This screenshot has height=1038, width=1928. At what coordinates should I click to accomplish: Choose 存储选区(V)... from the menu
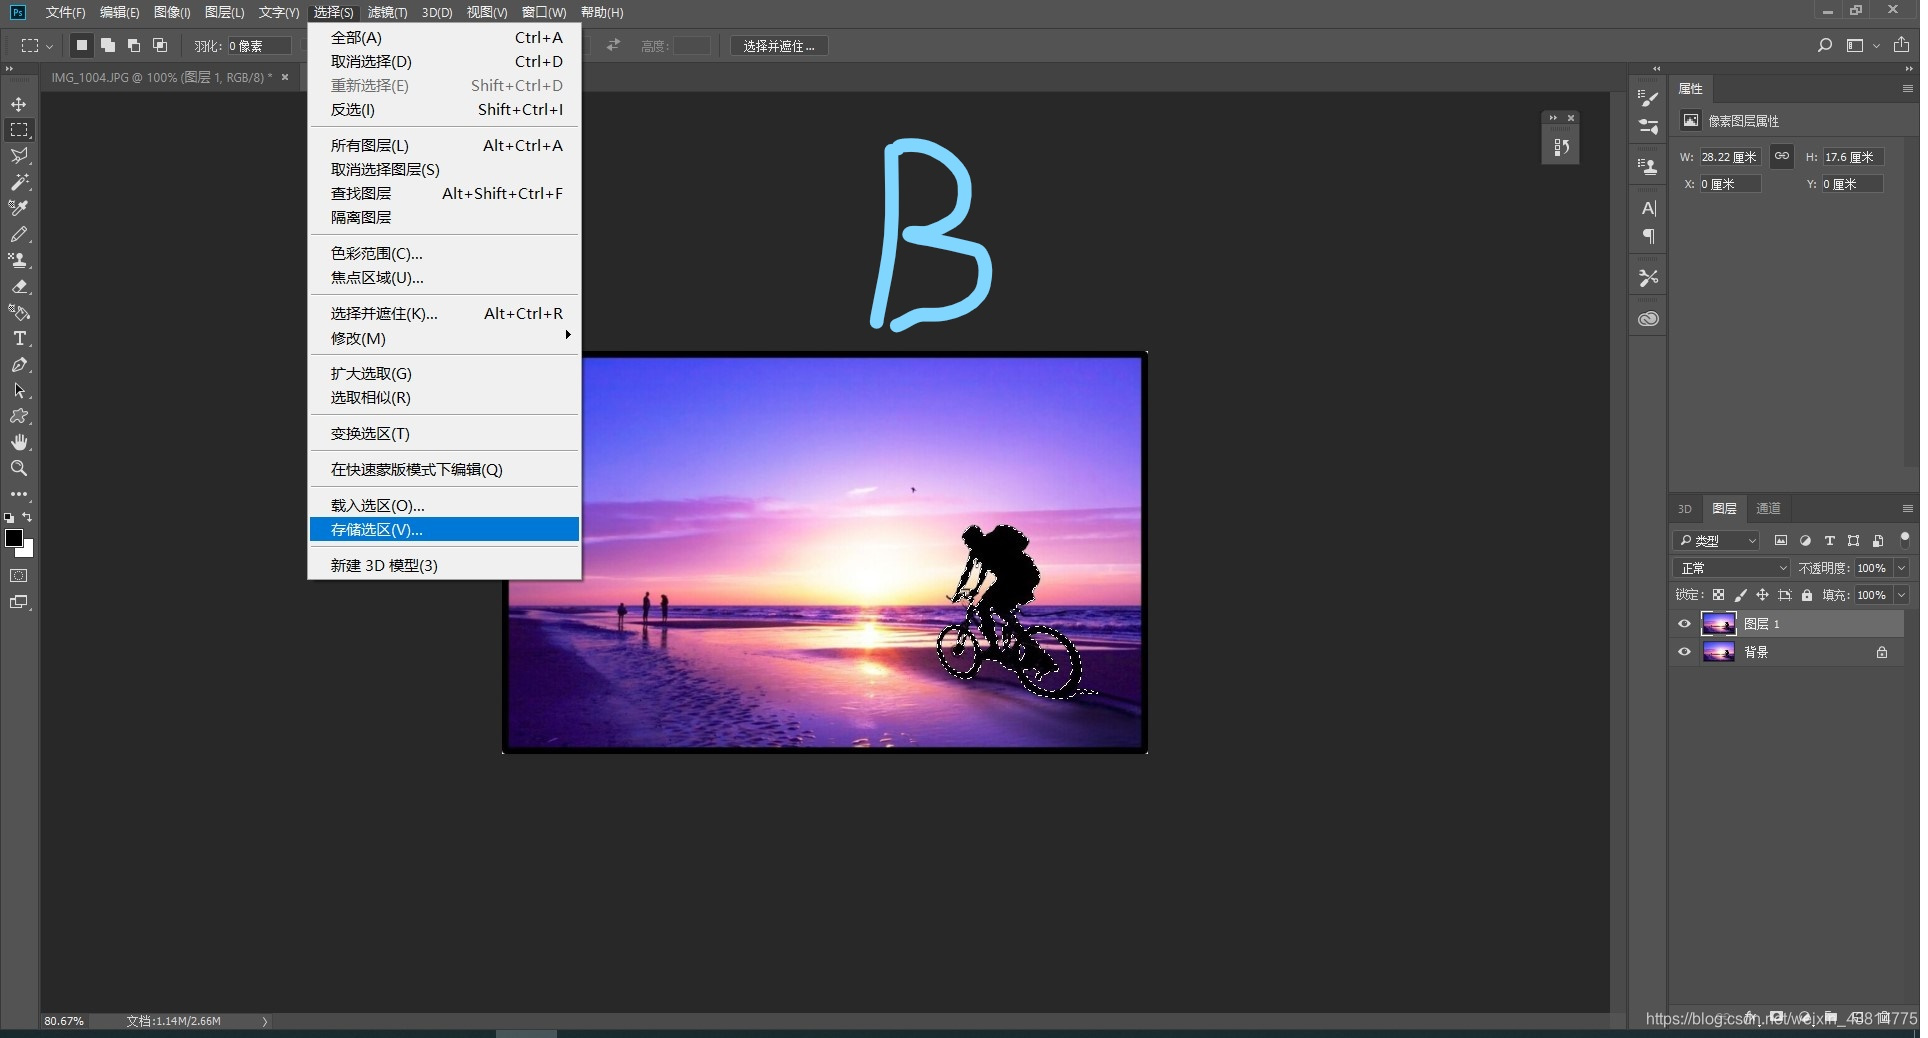[x=444, y=529]
